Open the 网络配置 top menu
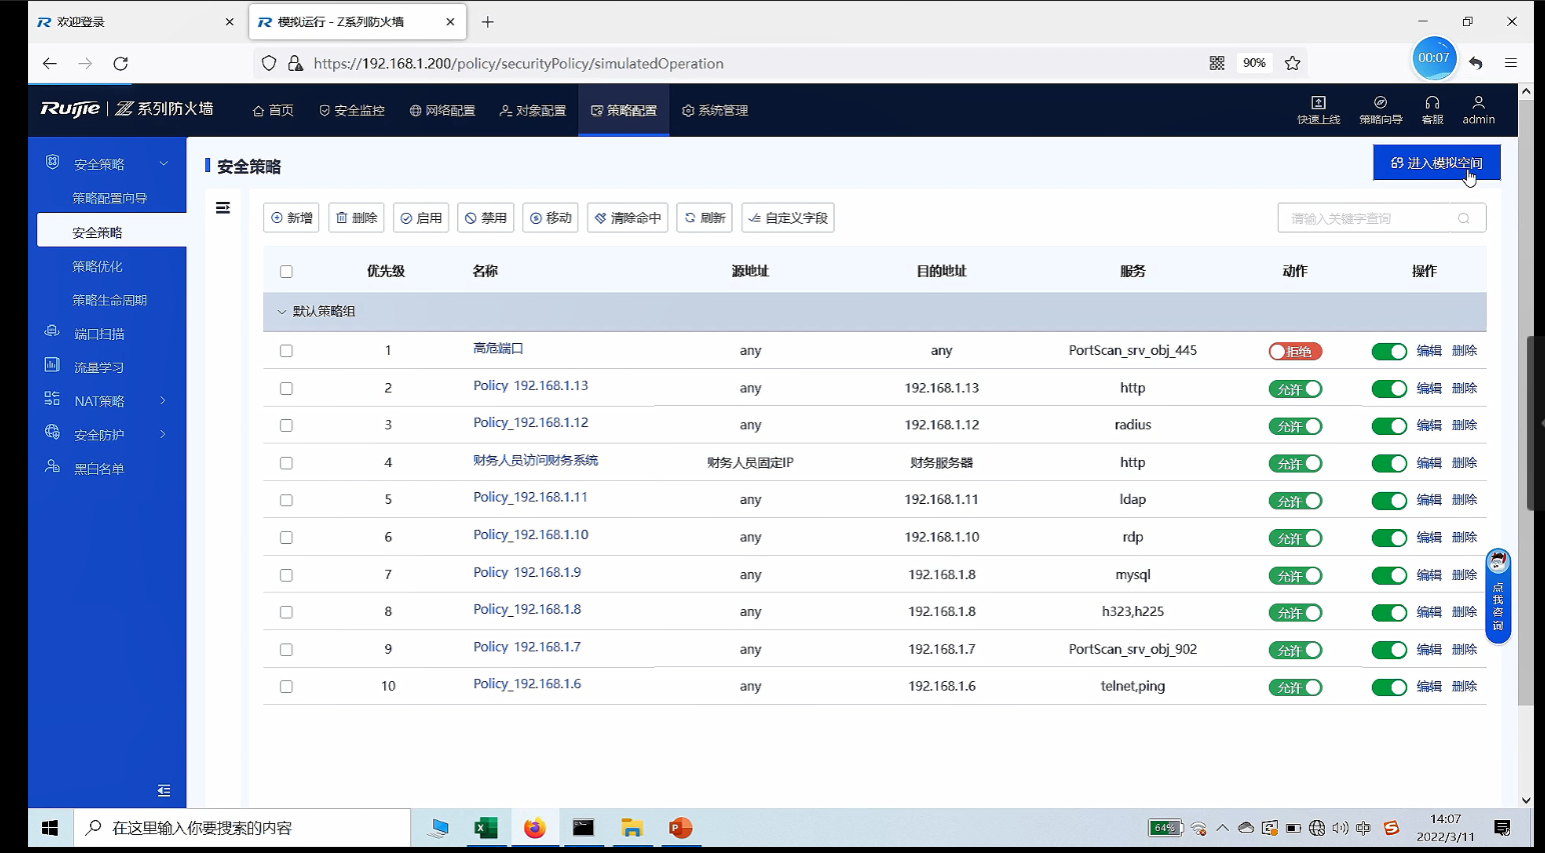Viewport: 1545px width, 853px height. point(442,111)
